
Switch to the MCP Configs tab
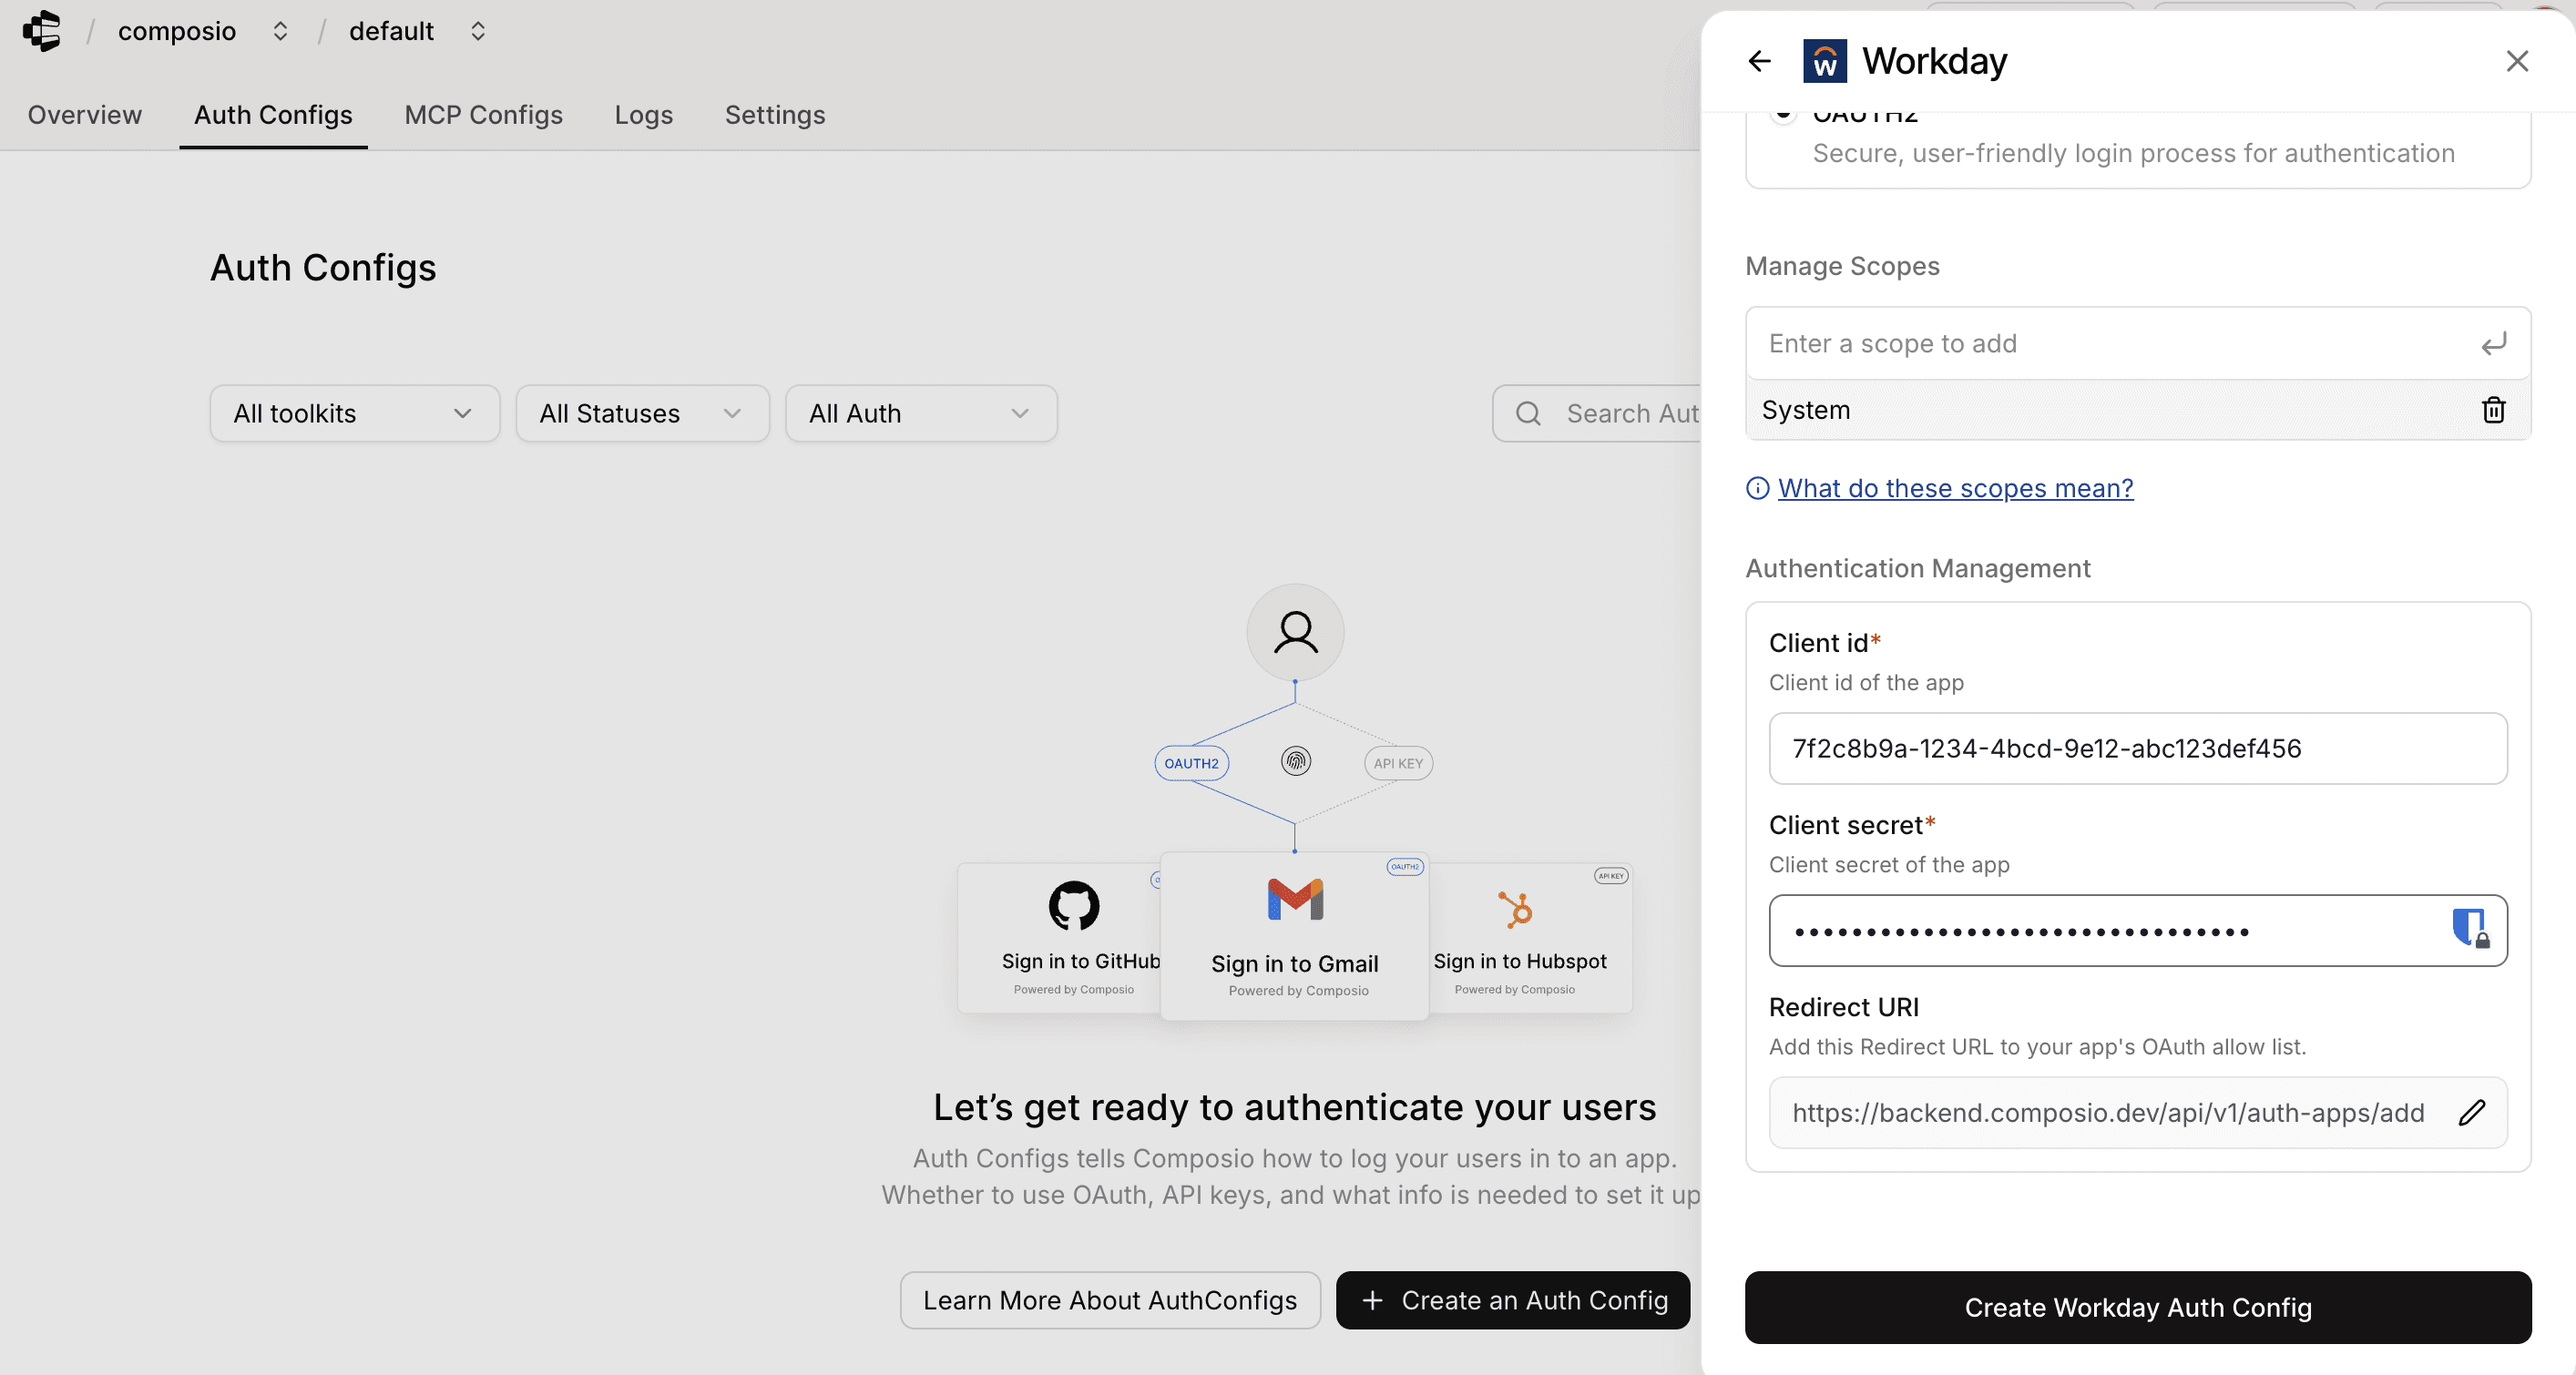(x=483, y=115)
